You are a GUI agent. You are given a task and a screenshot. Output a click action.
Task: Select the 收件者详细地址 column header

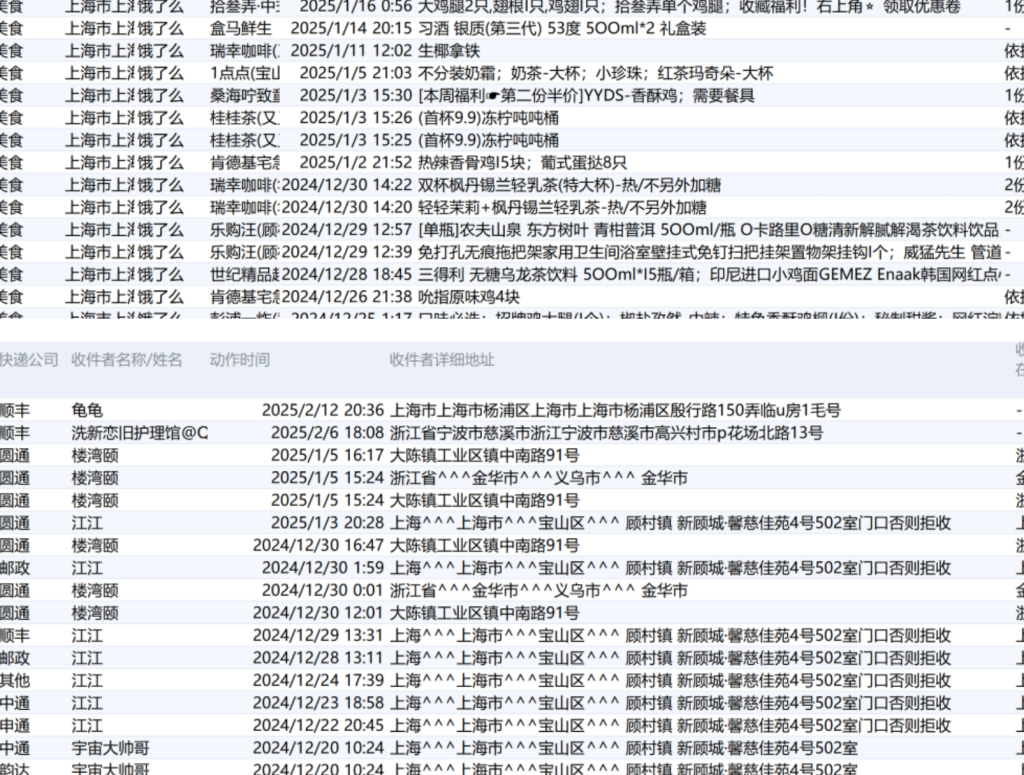point(441,360)
